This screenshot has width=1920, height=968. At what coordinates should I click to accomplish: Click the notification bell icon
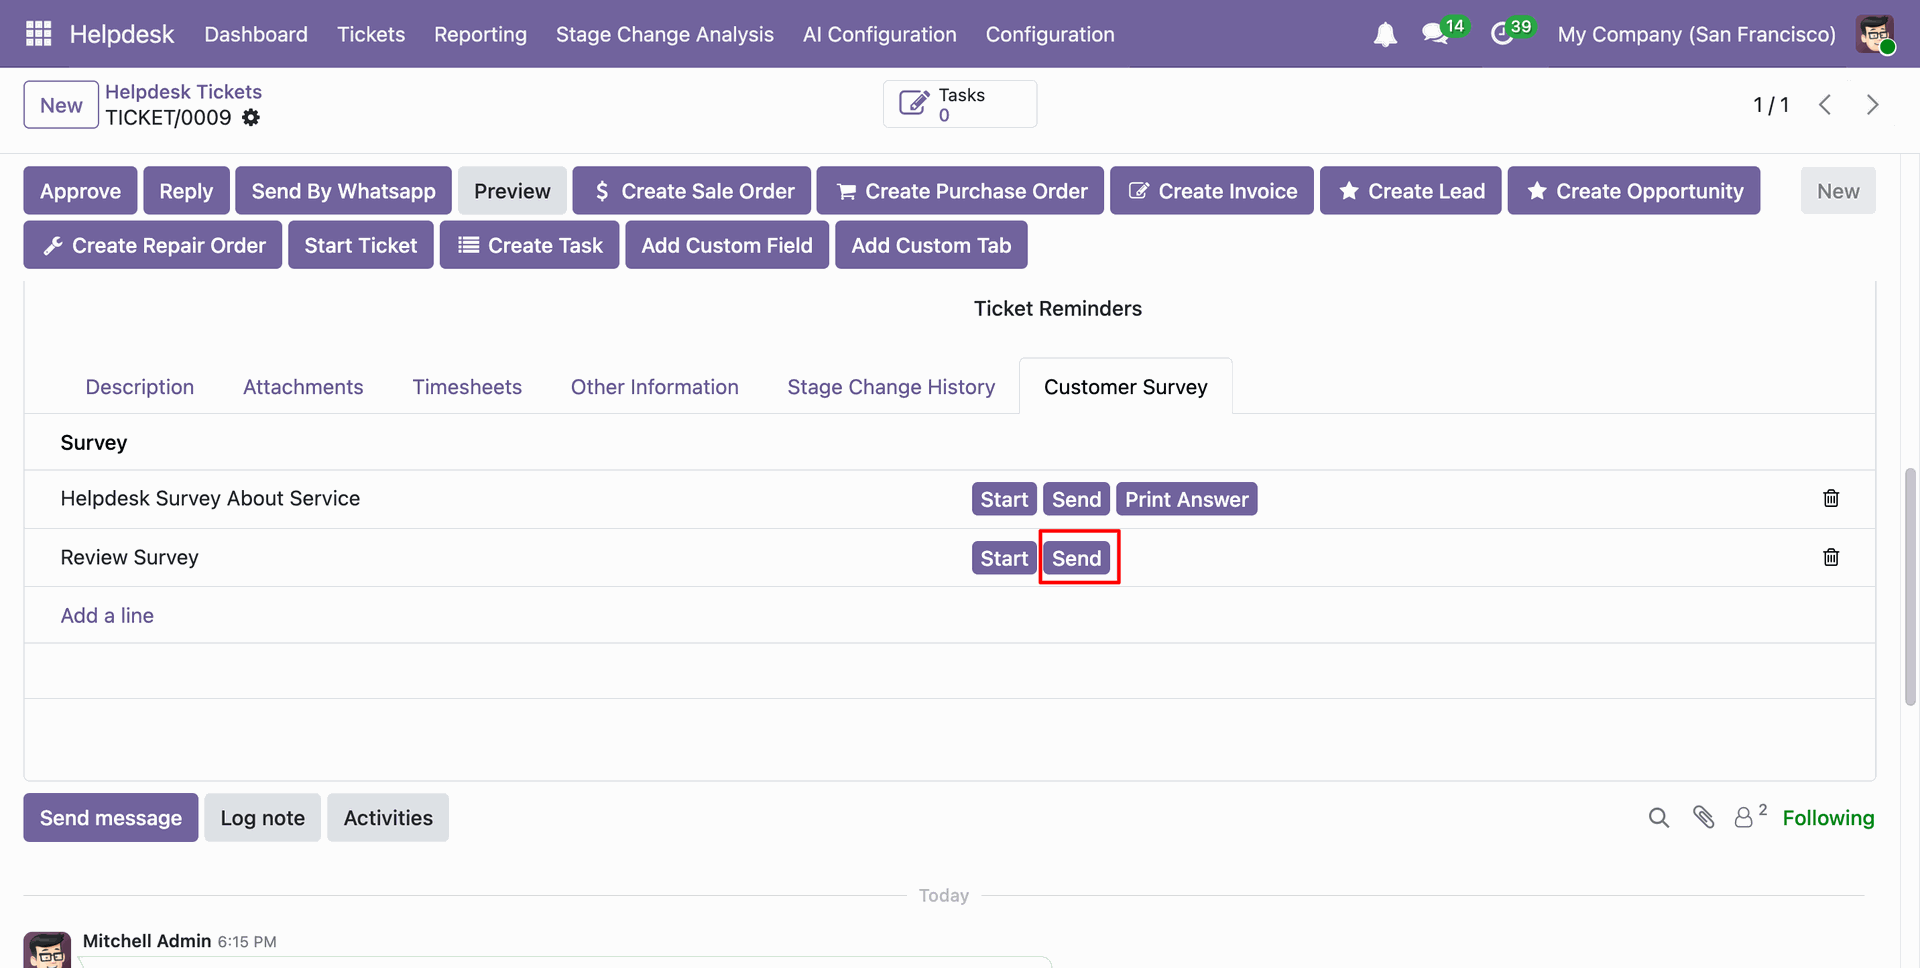(x=1384, y=35)
